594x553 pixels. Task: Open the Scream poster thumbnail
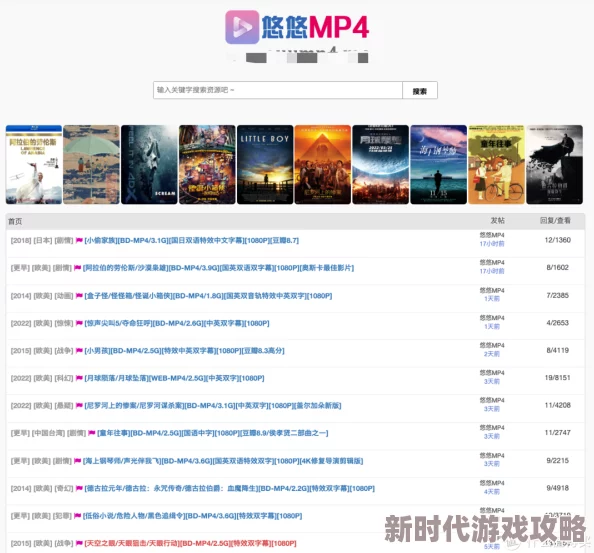click(149, 164)
